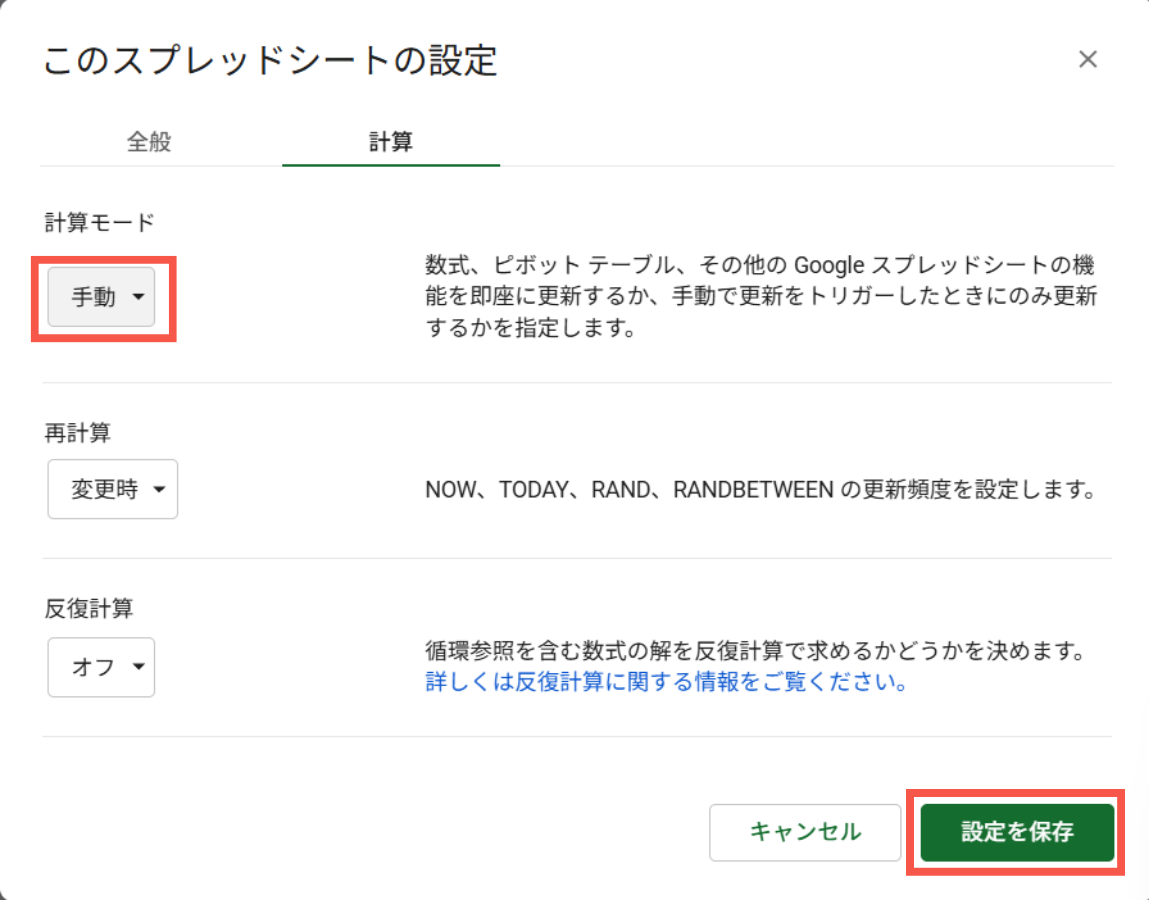This screenshot has width=1149, height=900.
Task: Click the 計算モード heading text
Action: tap(100, 222)
